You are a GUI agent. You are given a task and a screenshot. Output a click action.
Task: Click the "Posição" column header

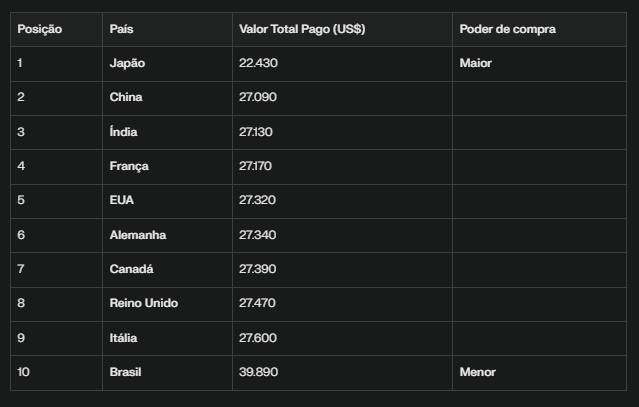point(40,29)
